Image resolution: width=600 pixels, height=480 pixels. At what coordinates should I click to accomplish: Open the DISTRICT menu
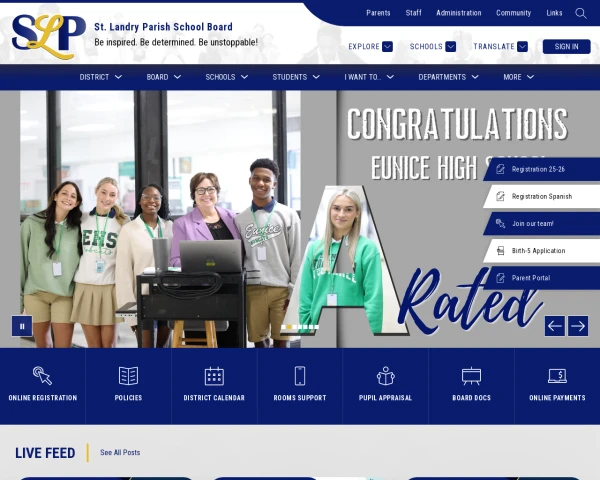click(101, 77)
